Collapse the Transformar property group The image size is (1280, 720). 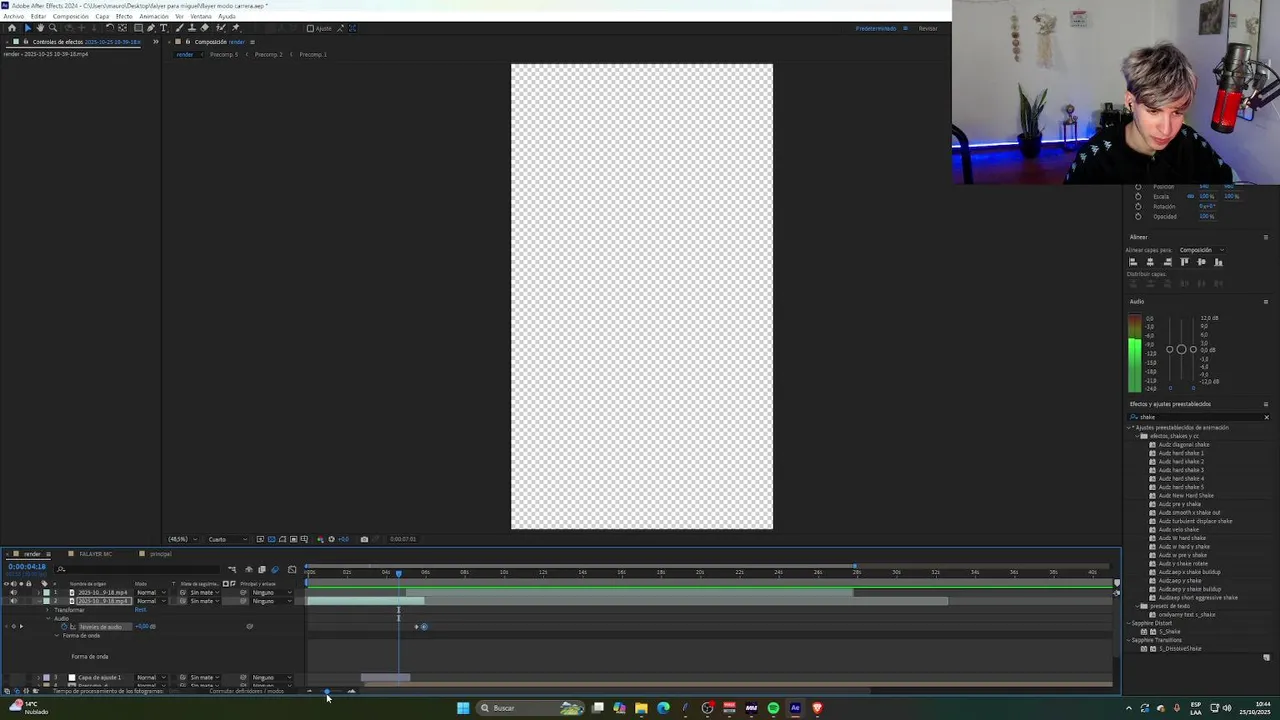(x=47, y=610)
